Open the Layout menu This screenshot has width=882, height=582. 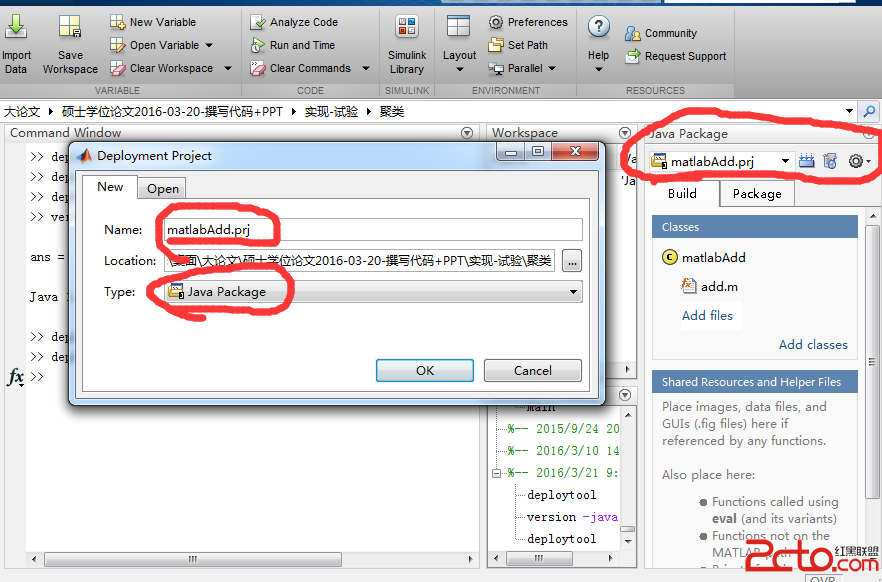[x=459, y=44]
